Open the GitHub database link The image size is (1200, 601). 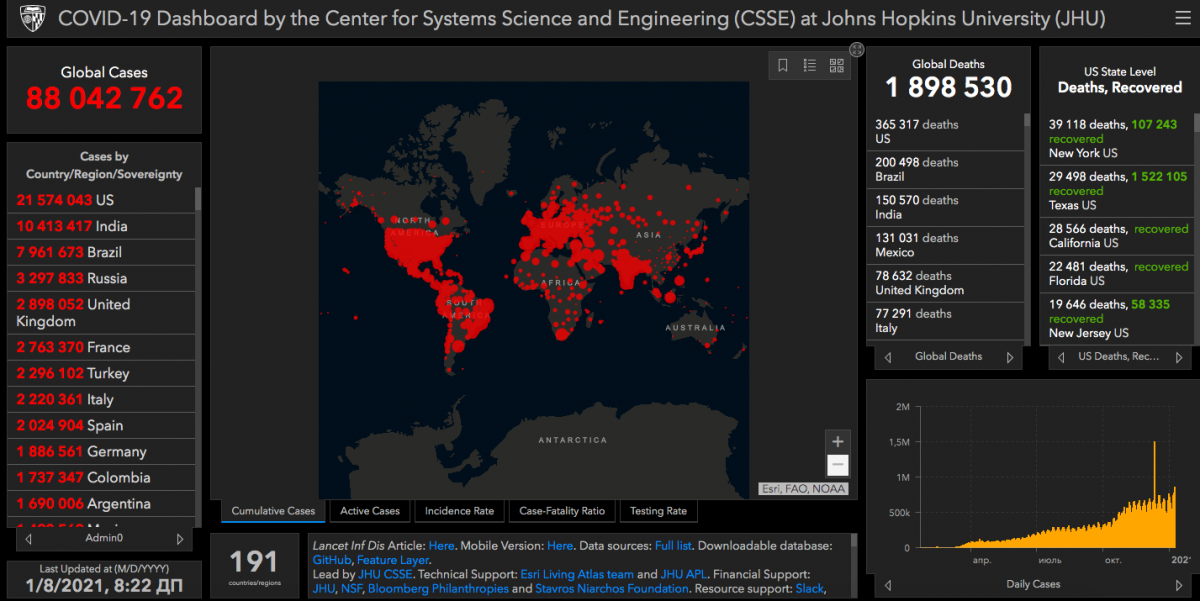332,560
